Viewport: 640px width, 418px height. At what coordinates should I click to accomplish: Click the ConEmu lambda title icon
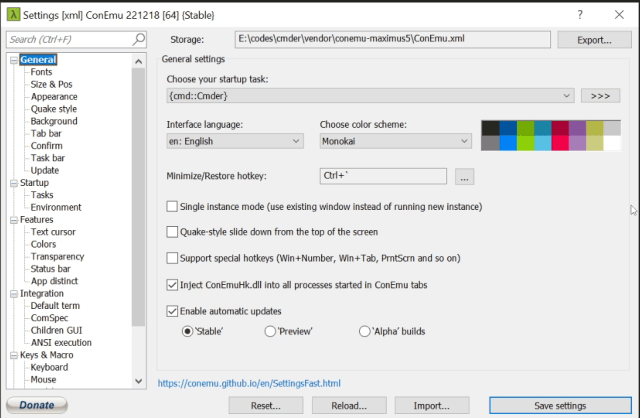(13, 15)
